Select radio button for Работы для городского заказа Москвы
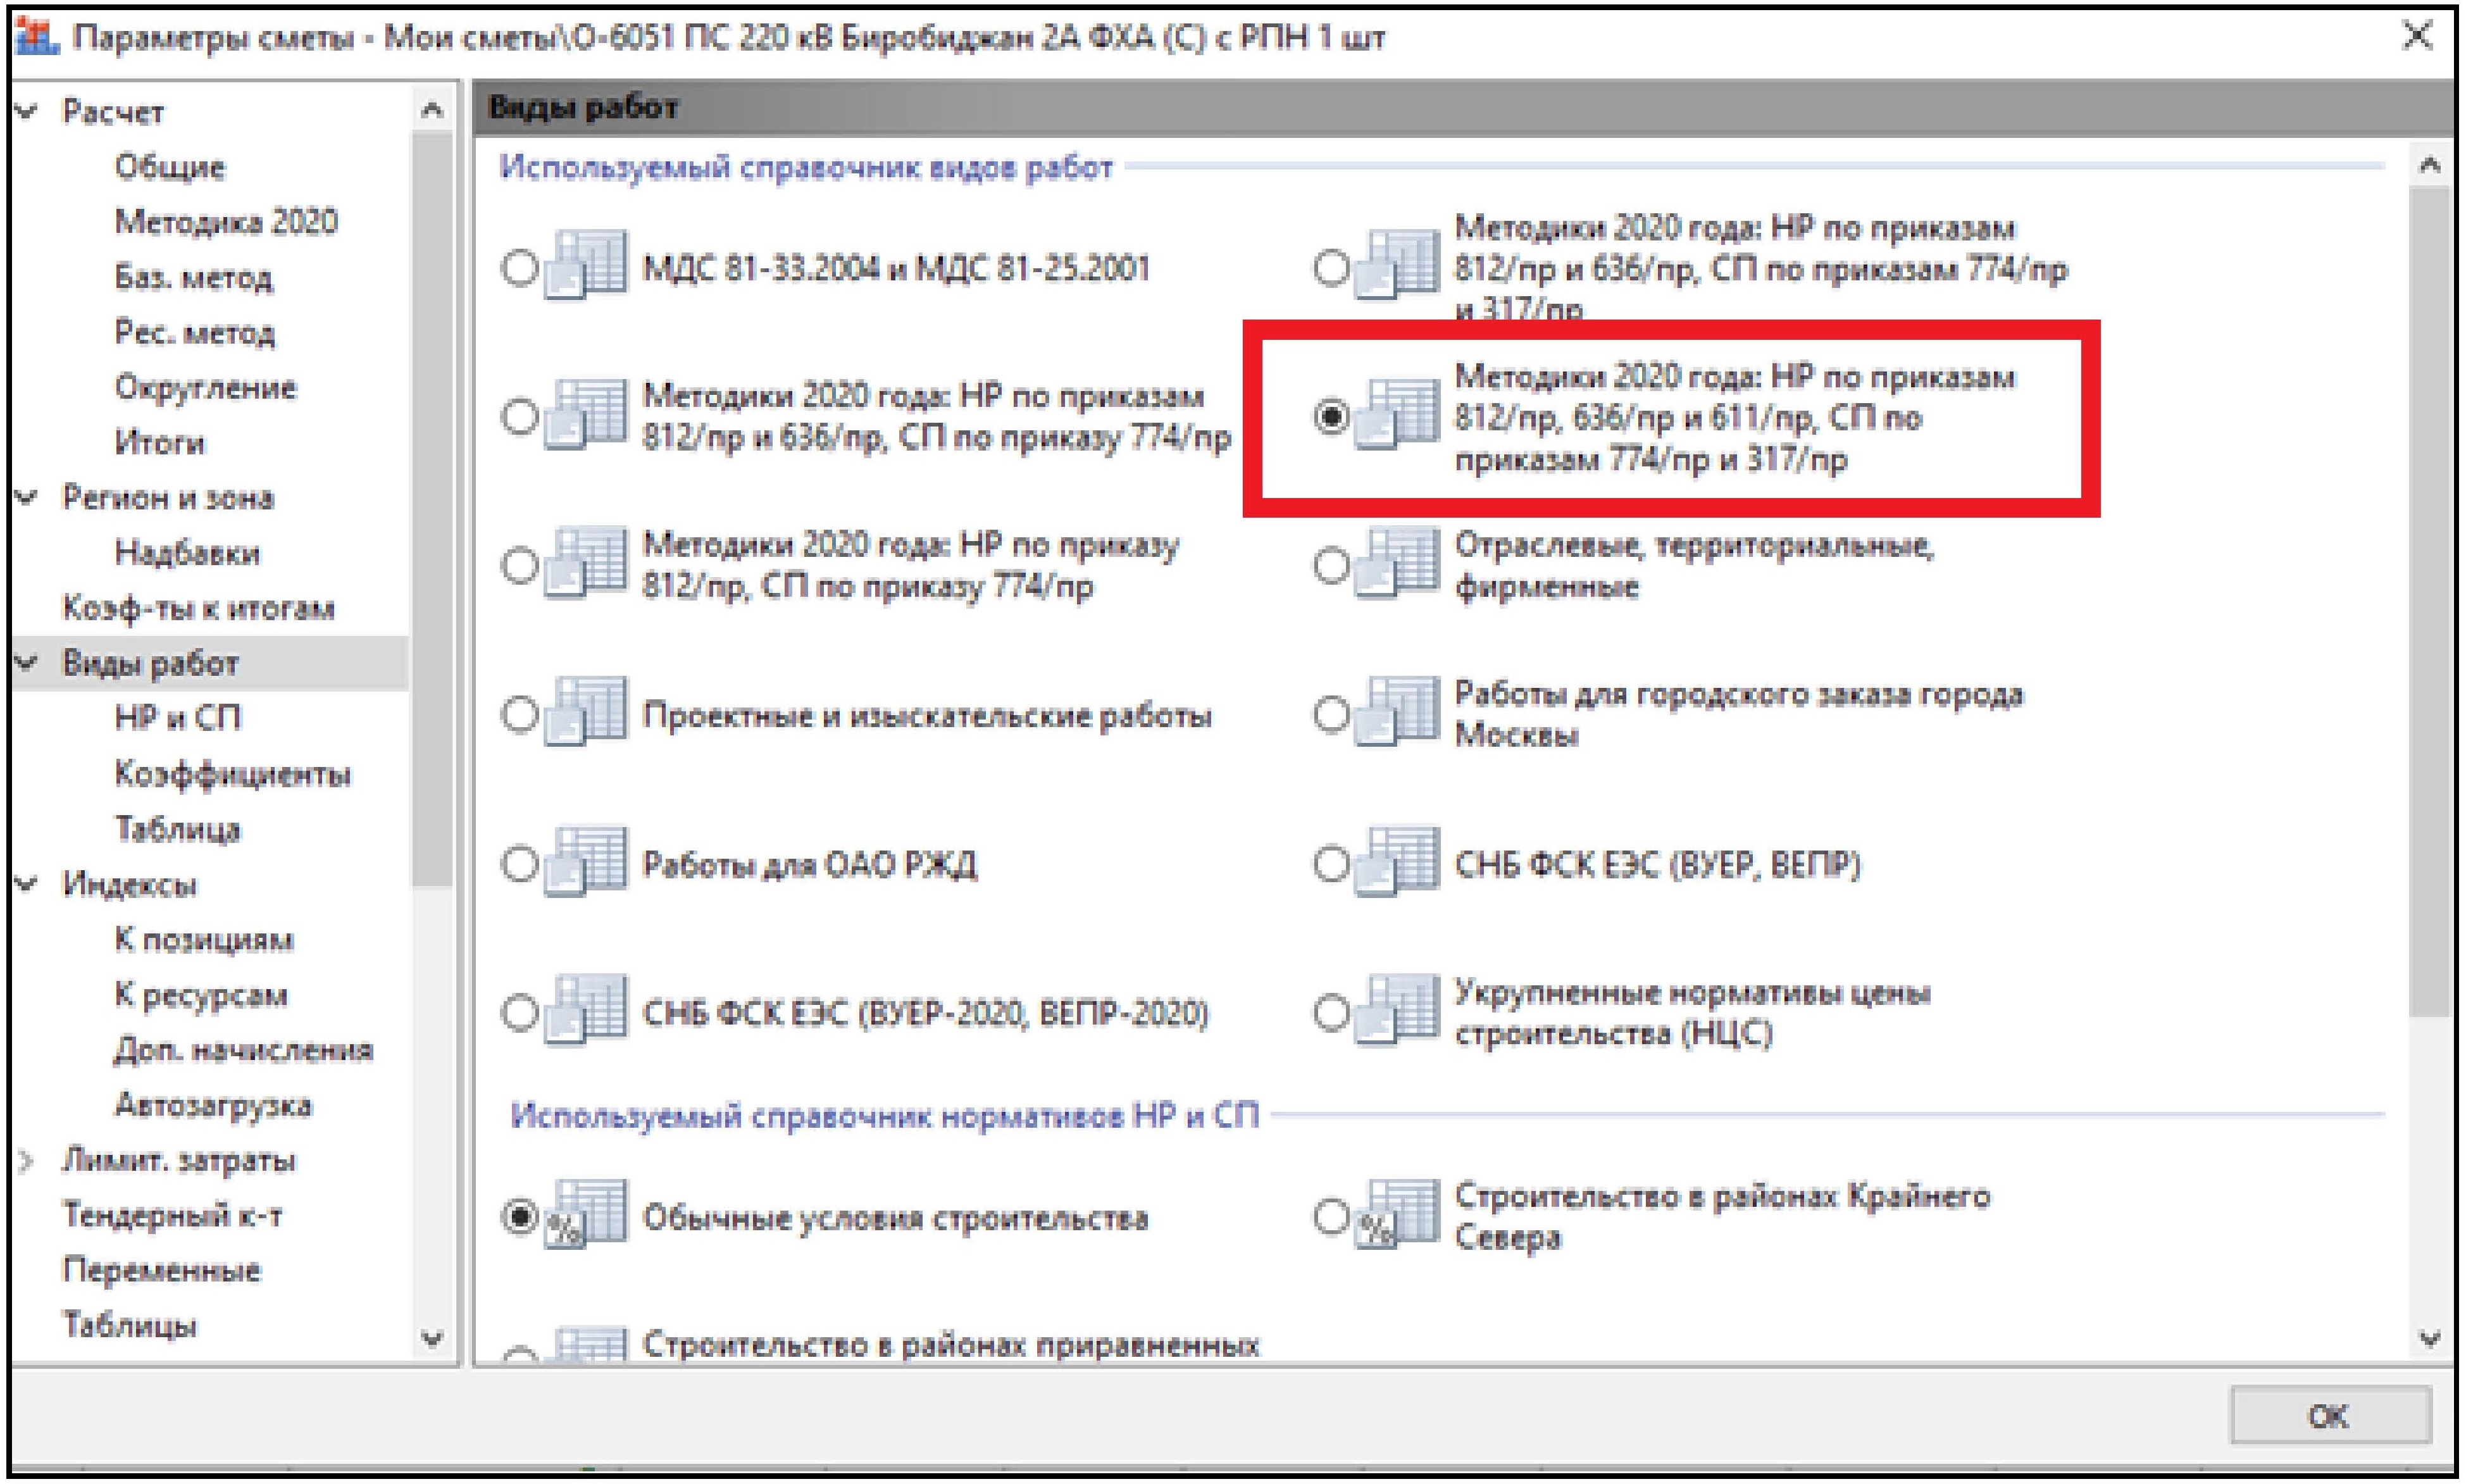This screenshot has height=1484, width=2466. click(x=1331, y=714)
